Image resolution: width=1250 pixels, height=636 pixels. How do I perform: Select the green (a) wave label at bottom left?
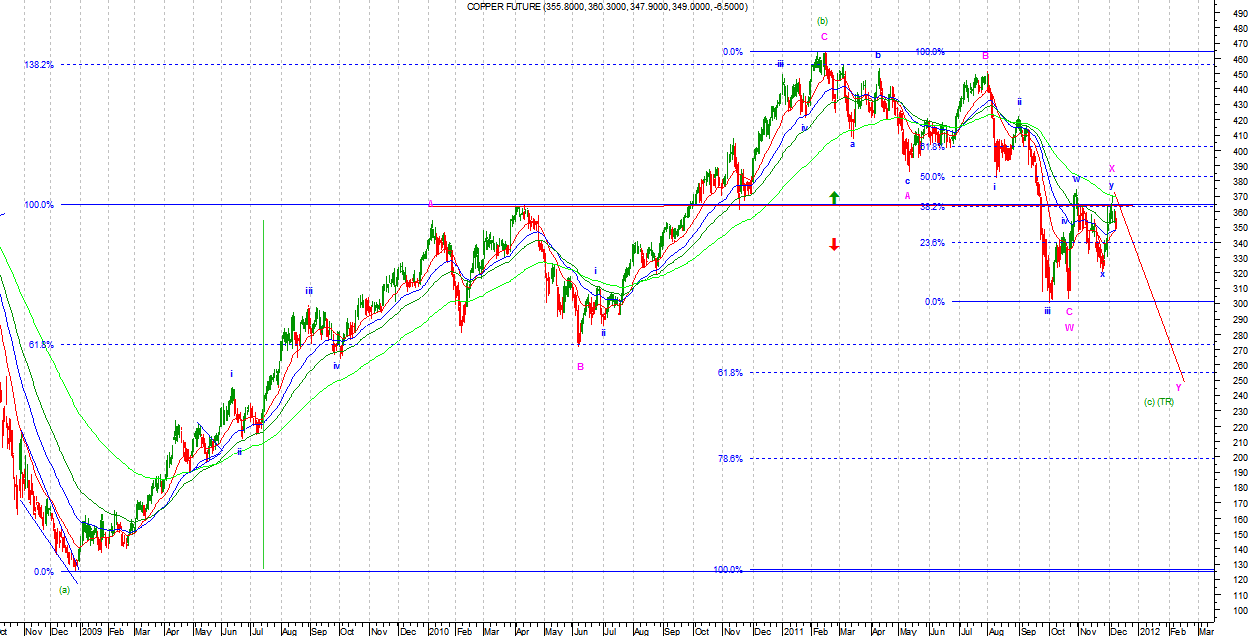pyautogui.click(x=64, y=590)
